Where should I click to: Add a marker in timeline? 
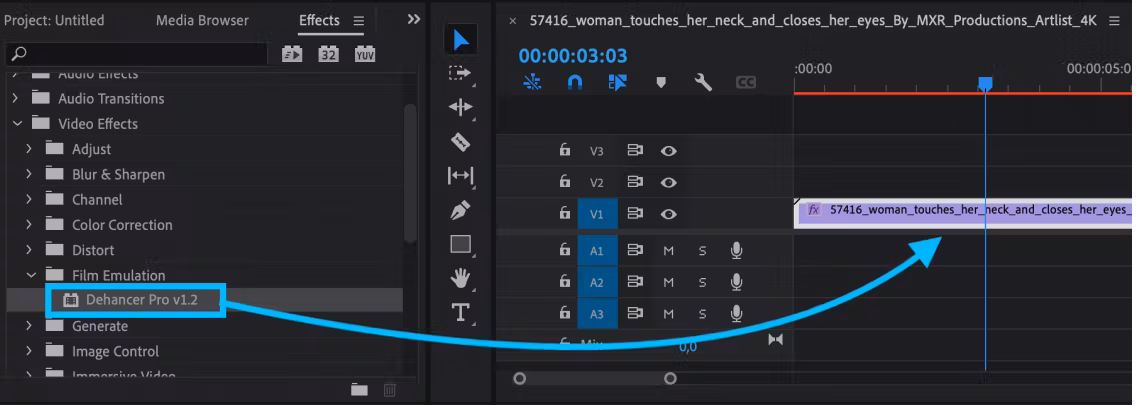661,83
